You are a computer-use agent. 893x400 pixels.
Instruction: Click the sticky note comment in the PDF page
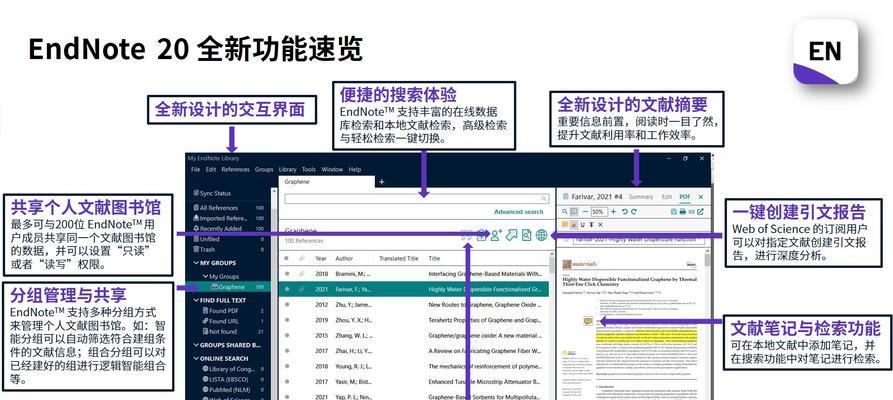588,321
